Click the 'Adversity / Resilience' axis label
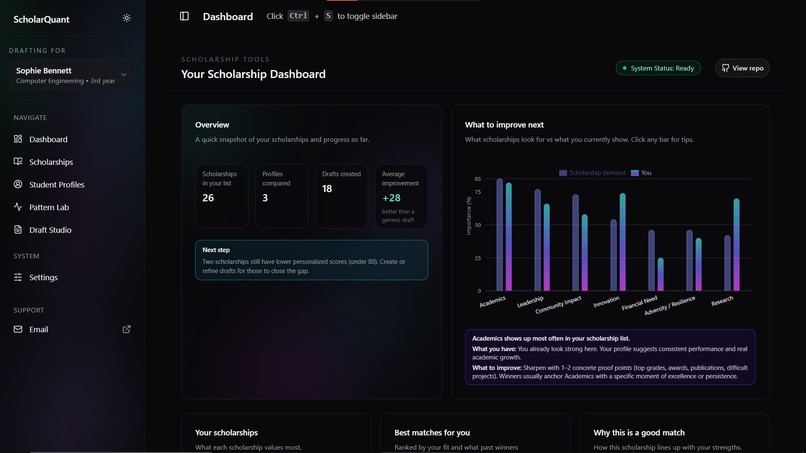The image size is (806, 453). coord(670,305)
